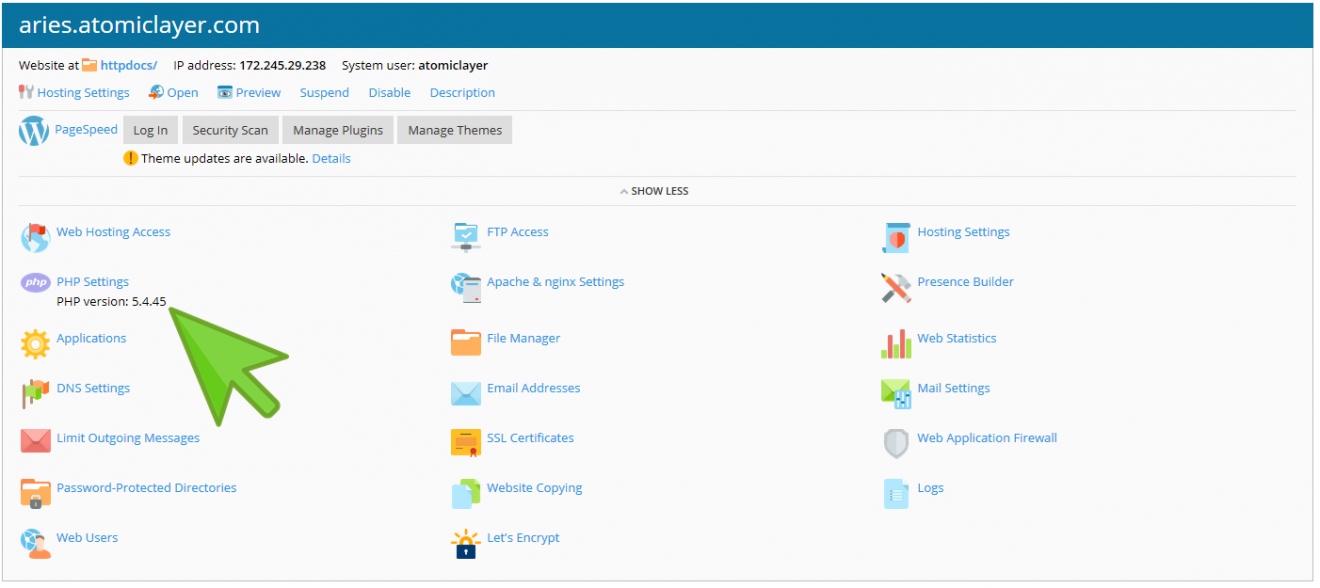Viewport: 1320px width, 588px height.
Task: Disable the website
Action: click(x=389, y=92)
